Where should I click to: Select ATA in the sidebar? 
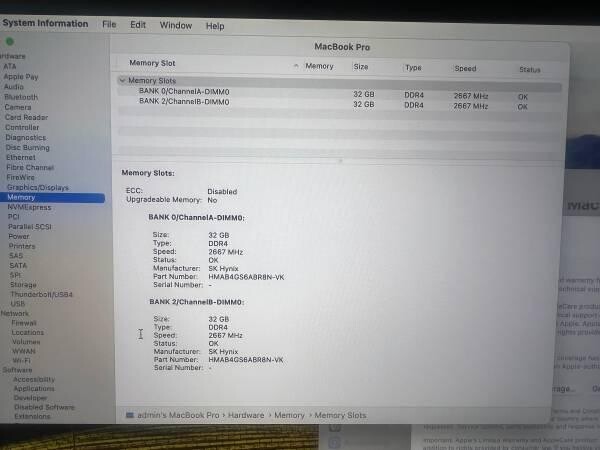[10, 67]
